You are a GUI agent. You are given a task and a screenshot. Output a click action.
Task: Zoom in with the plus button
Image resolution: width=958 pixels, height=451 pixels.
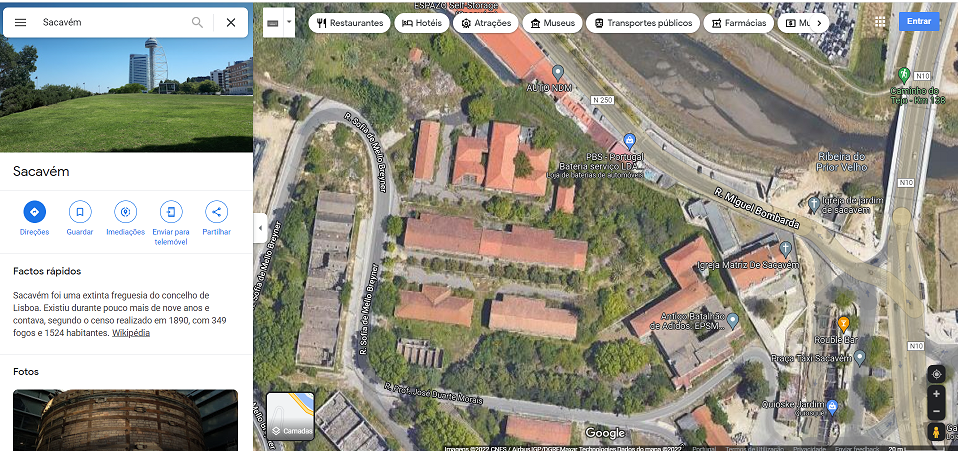pyautogui.click(x=936, y=394)
